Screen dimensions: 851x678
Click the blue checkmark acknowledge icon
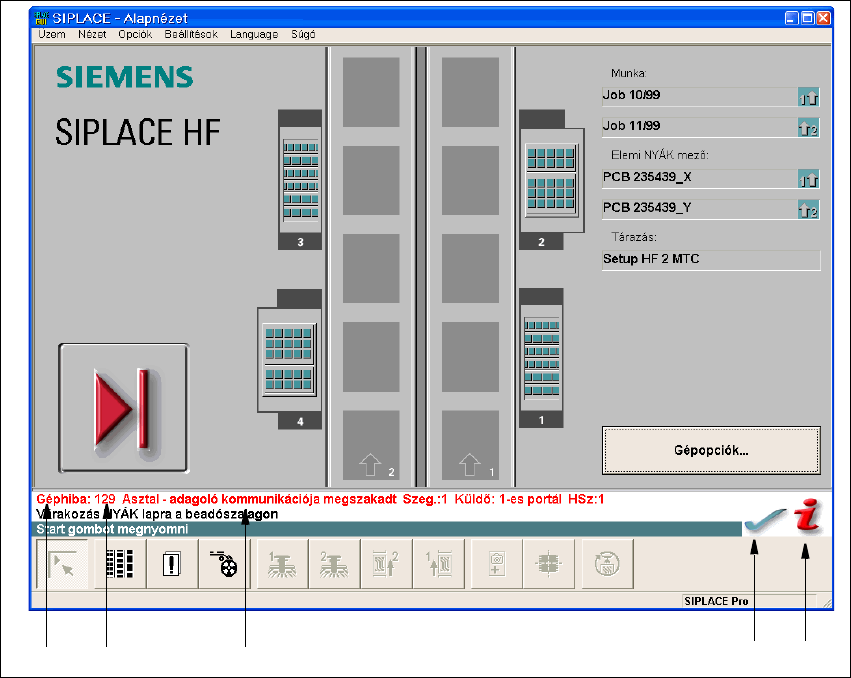pyautogui.click(x=762, y=522)
